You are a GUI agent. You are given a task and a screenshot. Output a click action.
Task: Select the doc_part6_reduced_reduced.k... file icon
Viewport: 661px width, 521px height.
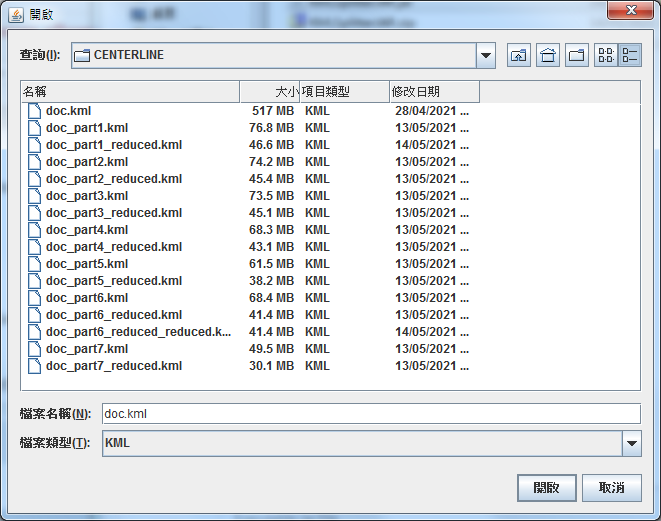(35, 332)
